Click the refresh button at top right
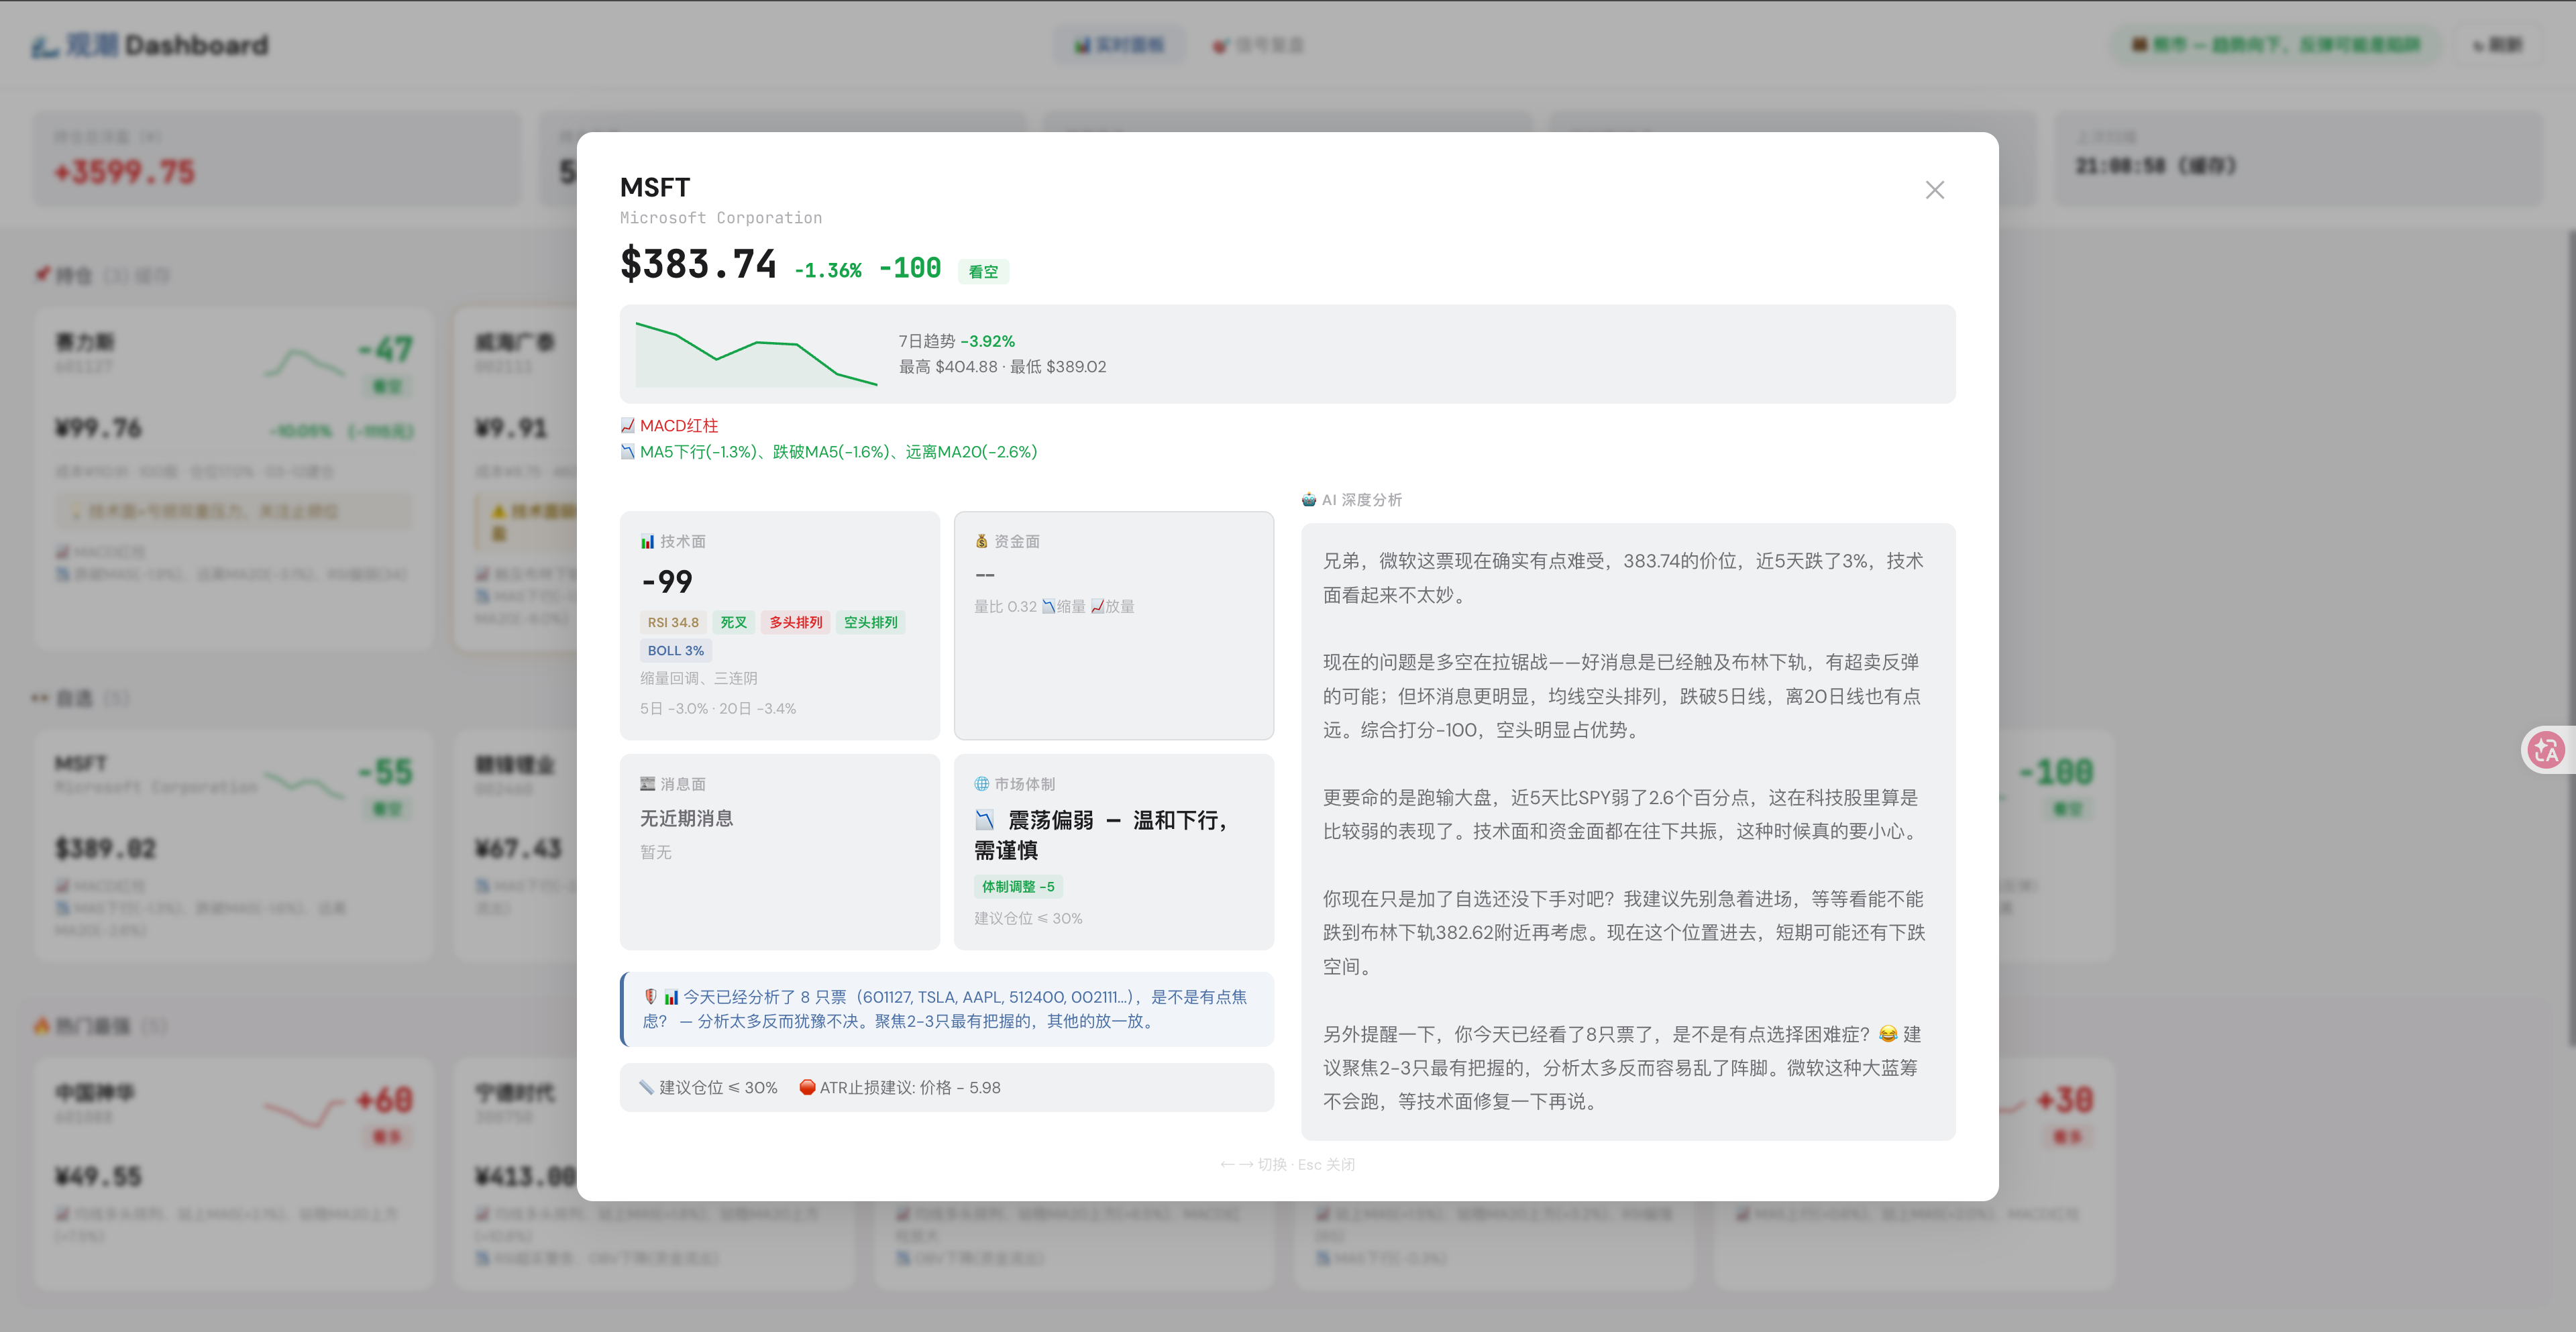 2497,45
